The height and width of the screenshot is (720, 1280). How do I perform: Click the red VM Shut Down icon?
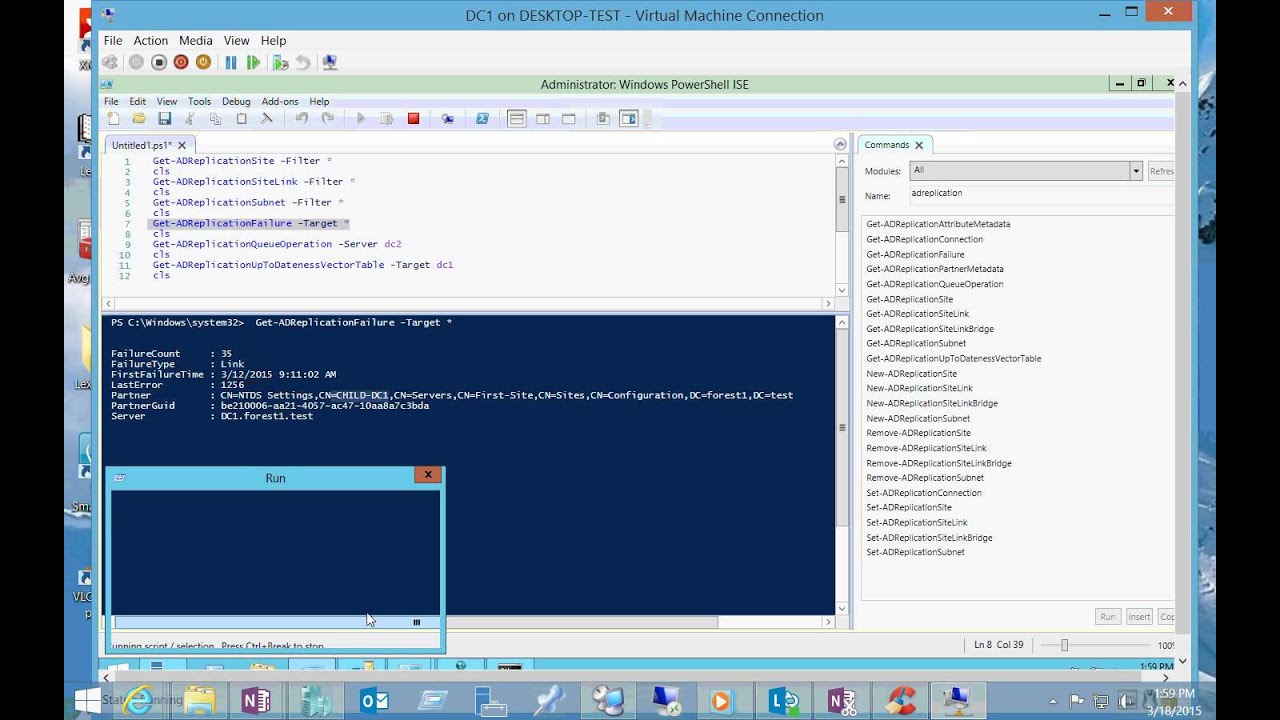click(x=181, y=62)
